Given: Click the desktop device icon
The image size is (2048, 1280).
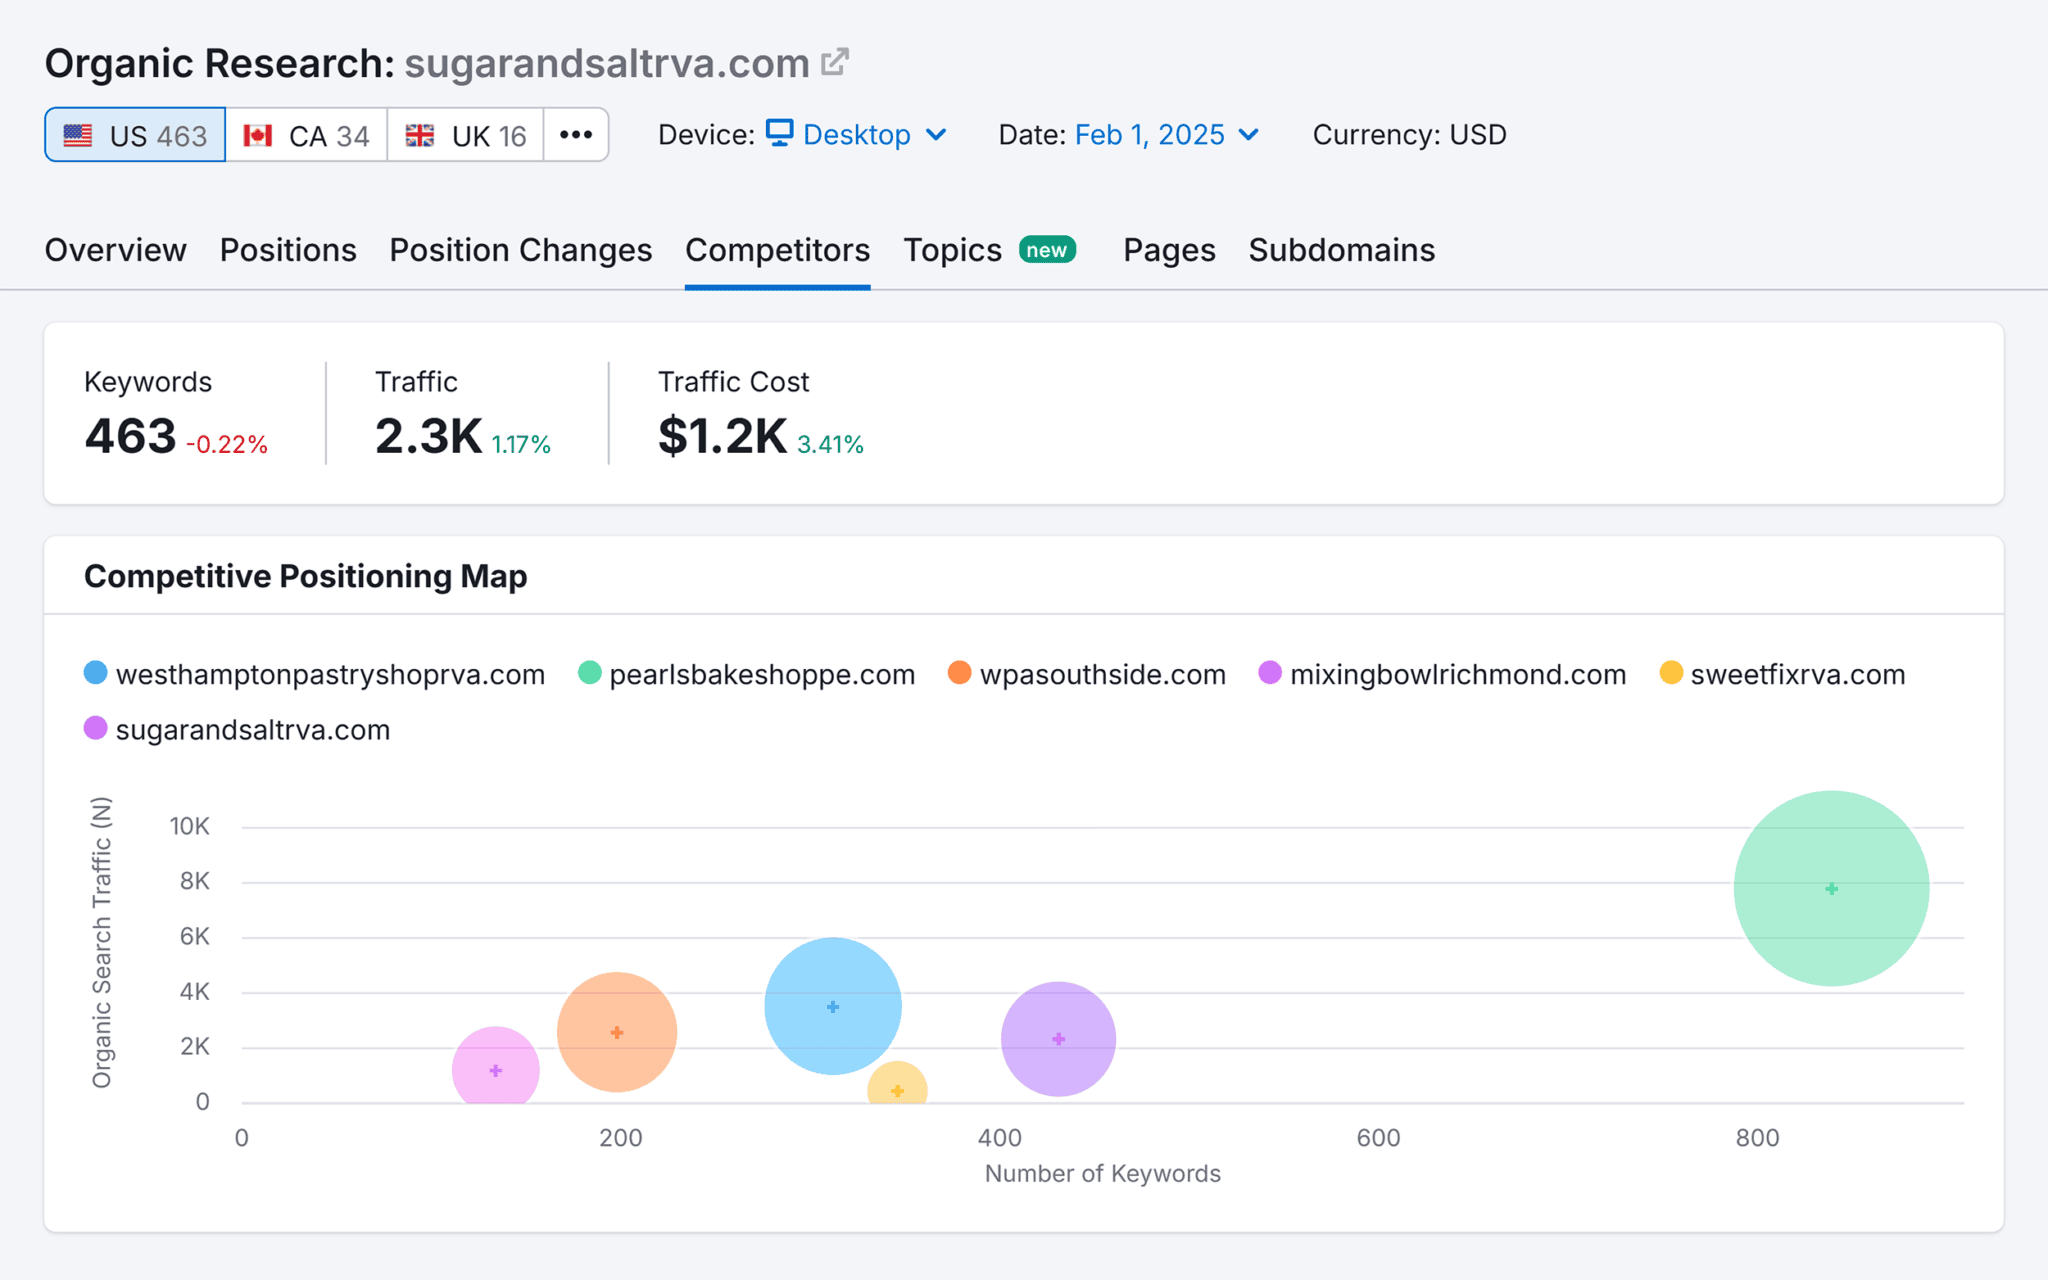Looking at the screenshot, I should [779, 133].
